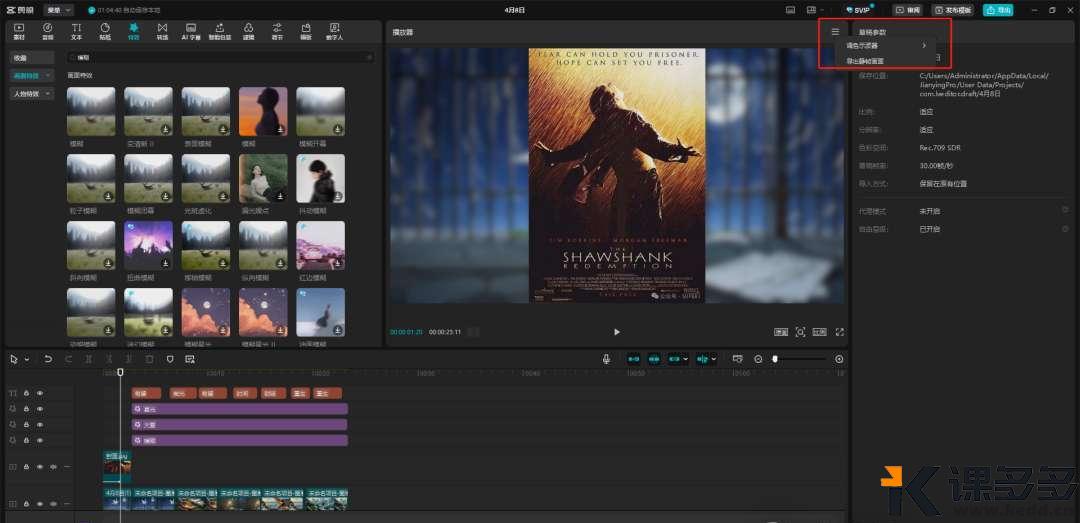Click the undo arrow in timeline toolbar

(x=48, y=359)
